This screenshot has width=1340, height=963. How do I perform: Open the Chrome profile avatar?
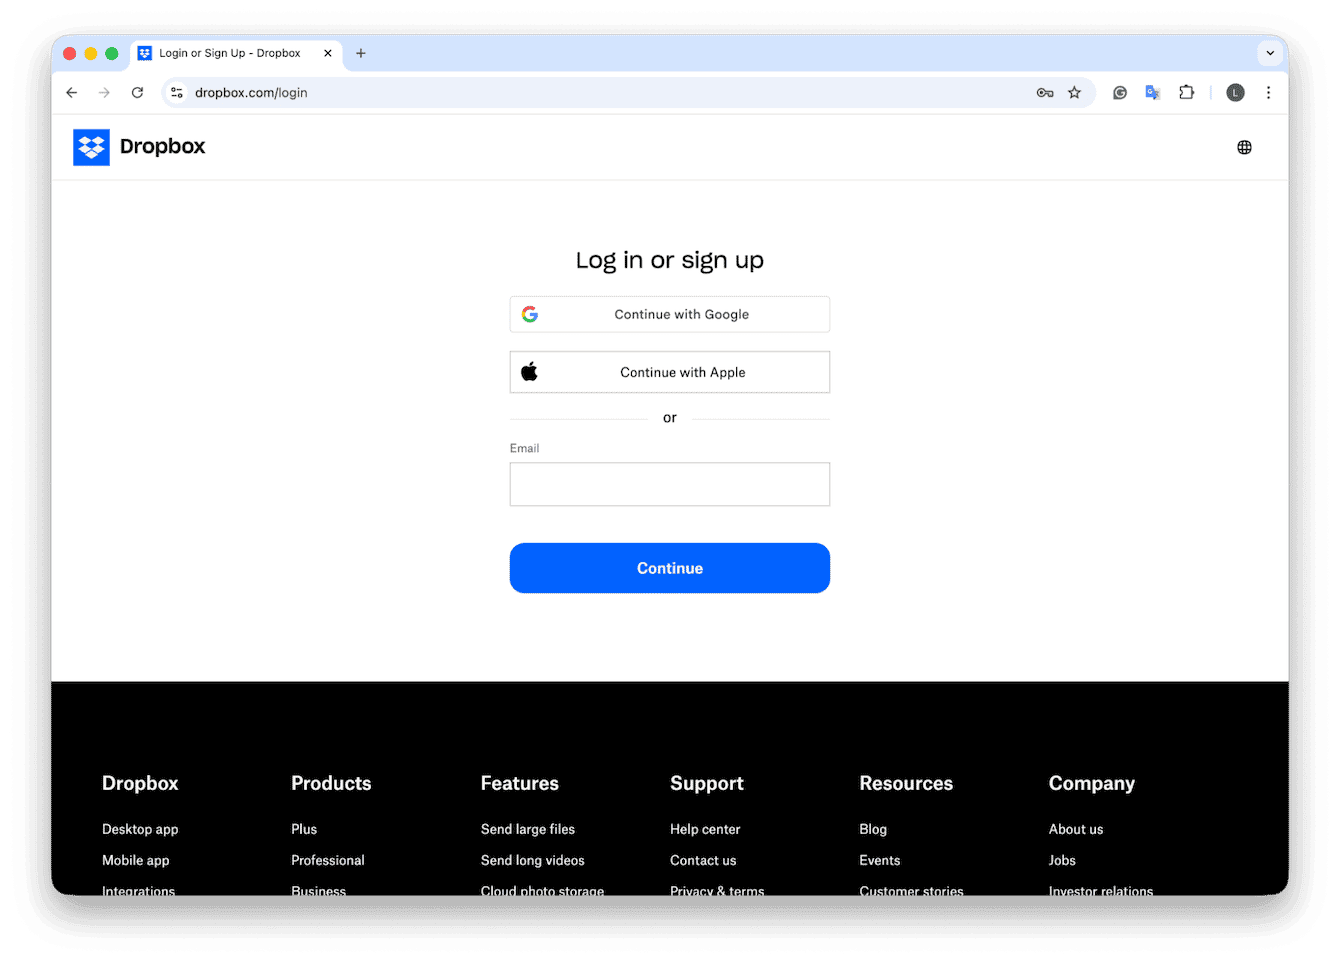tap(1235, 92)
